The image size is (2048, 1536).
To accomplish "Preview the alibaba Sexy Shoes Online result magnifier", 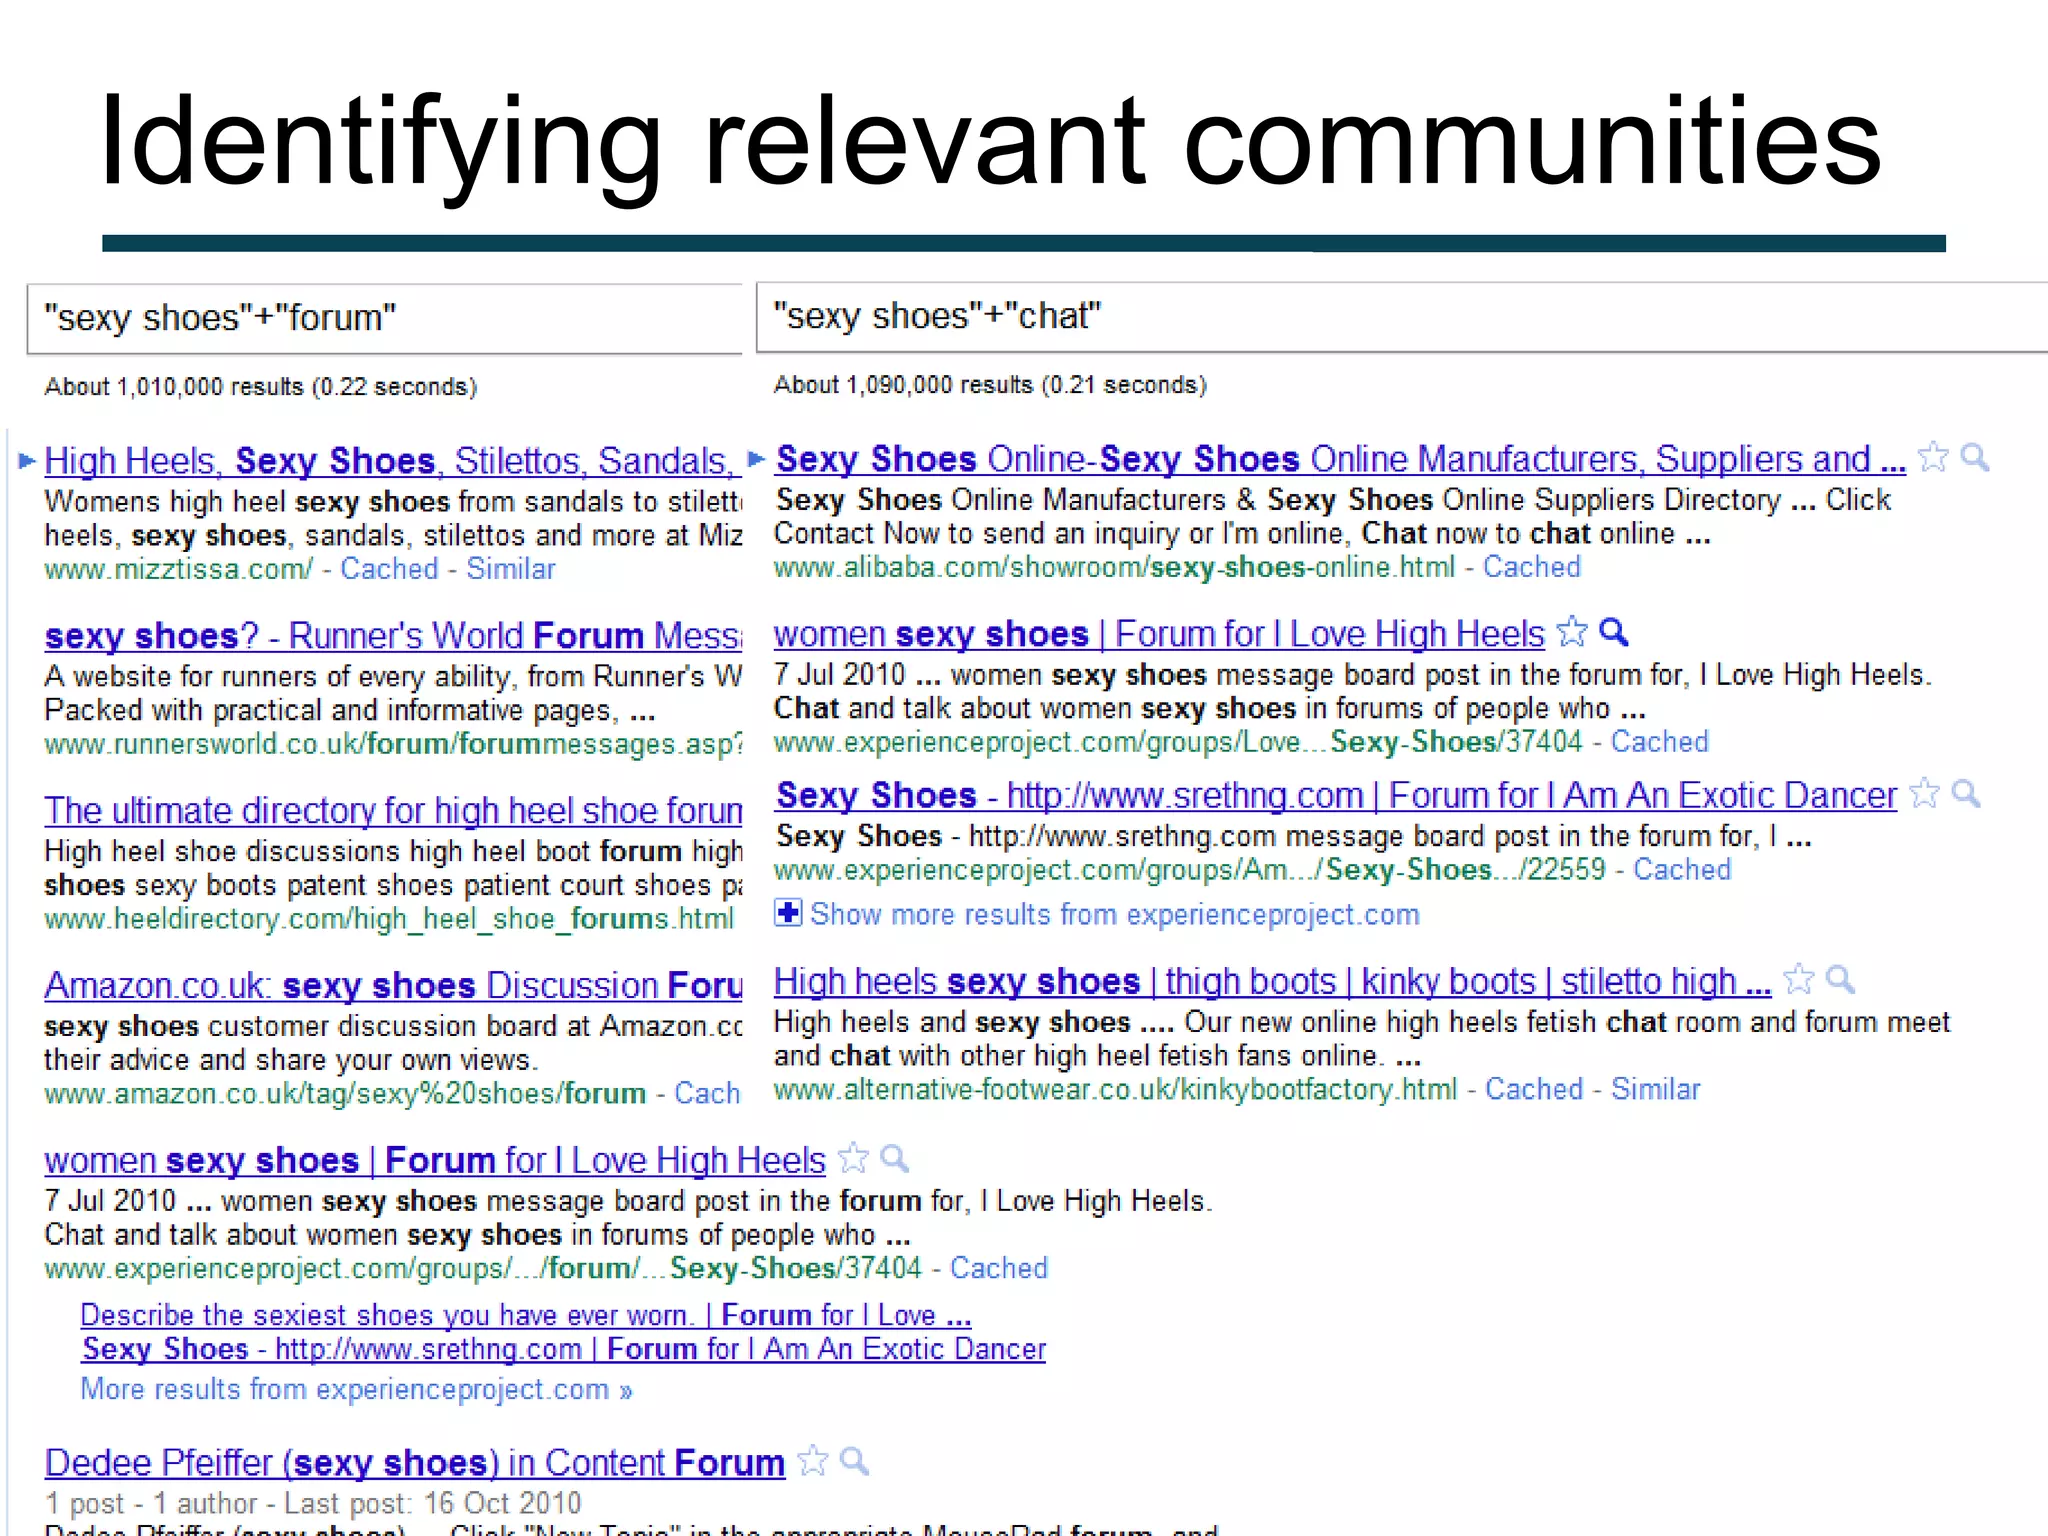I will click(1974, 458).
